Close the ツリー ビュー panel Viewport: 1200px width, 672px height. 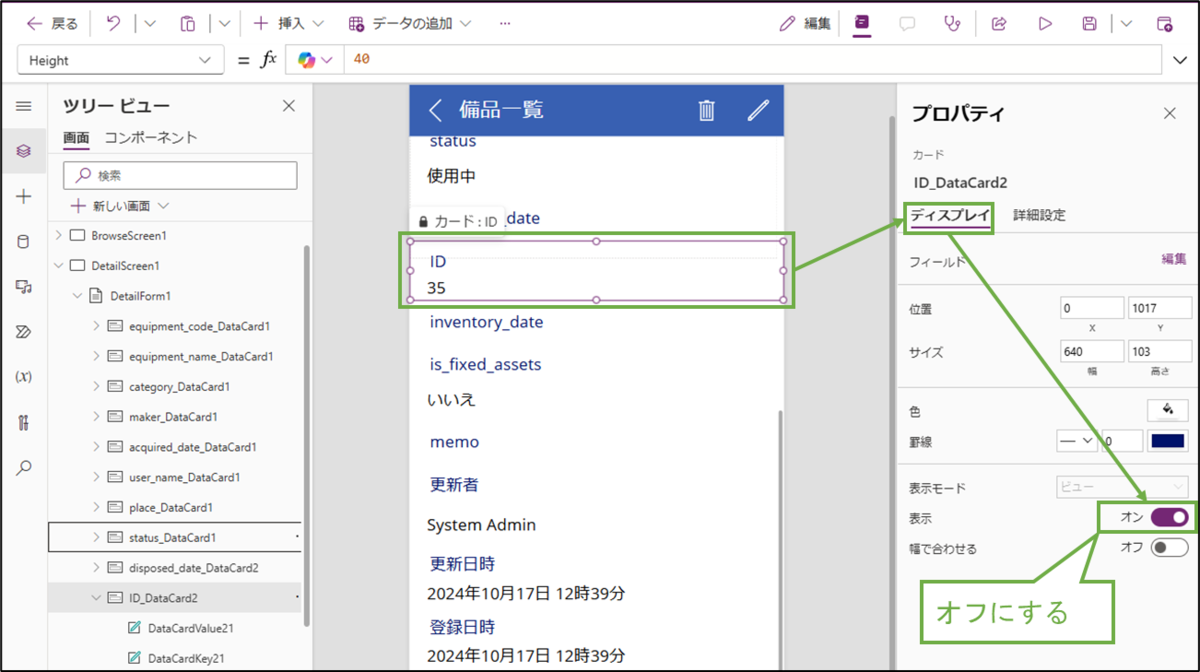coord(289,106)
